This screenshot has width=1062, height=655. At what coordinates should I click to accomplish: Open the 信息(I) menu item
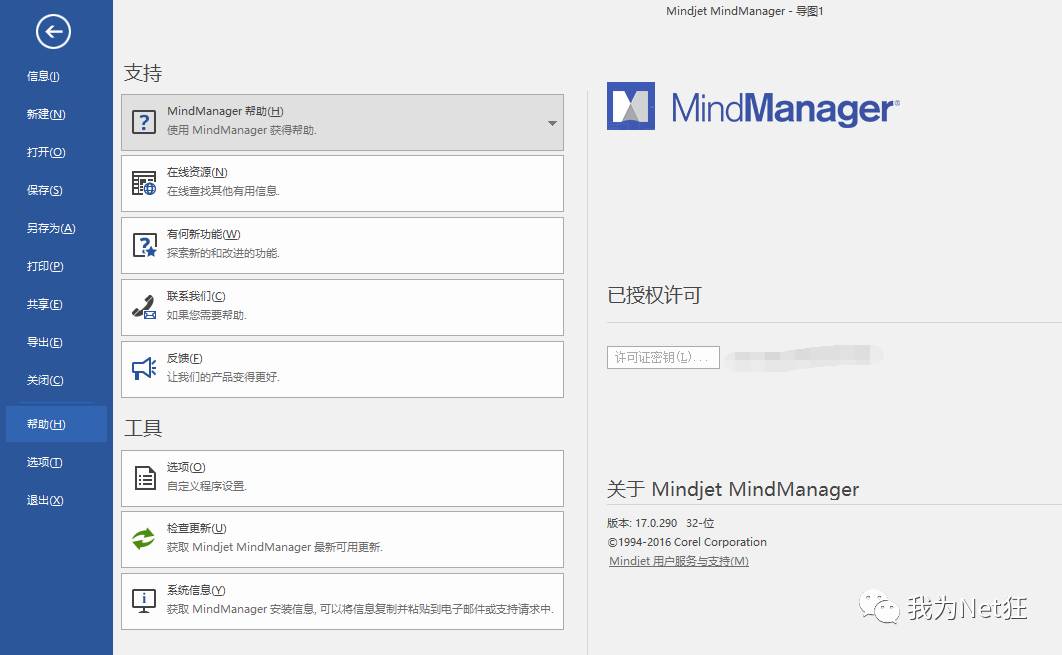tap(43, 77)
